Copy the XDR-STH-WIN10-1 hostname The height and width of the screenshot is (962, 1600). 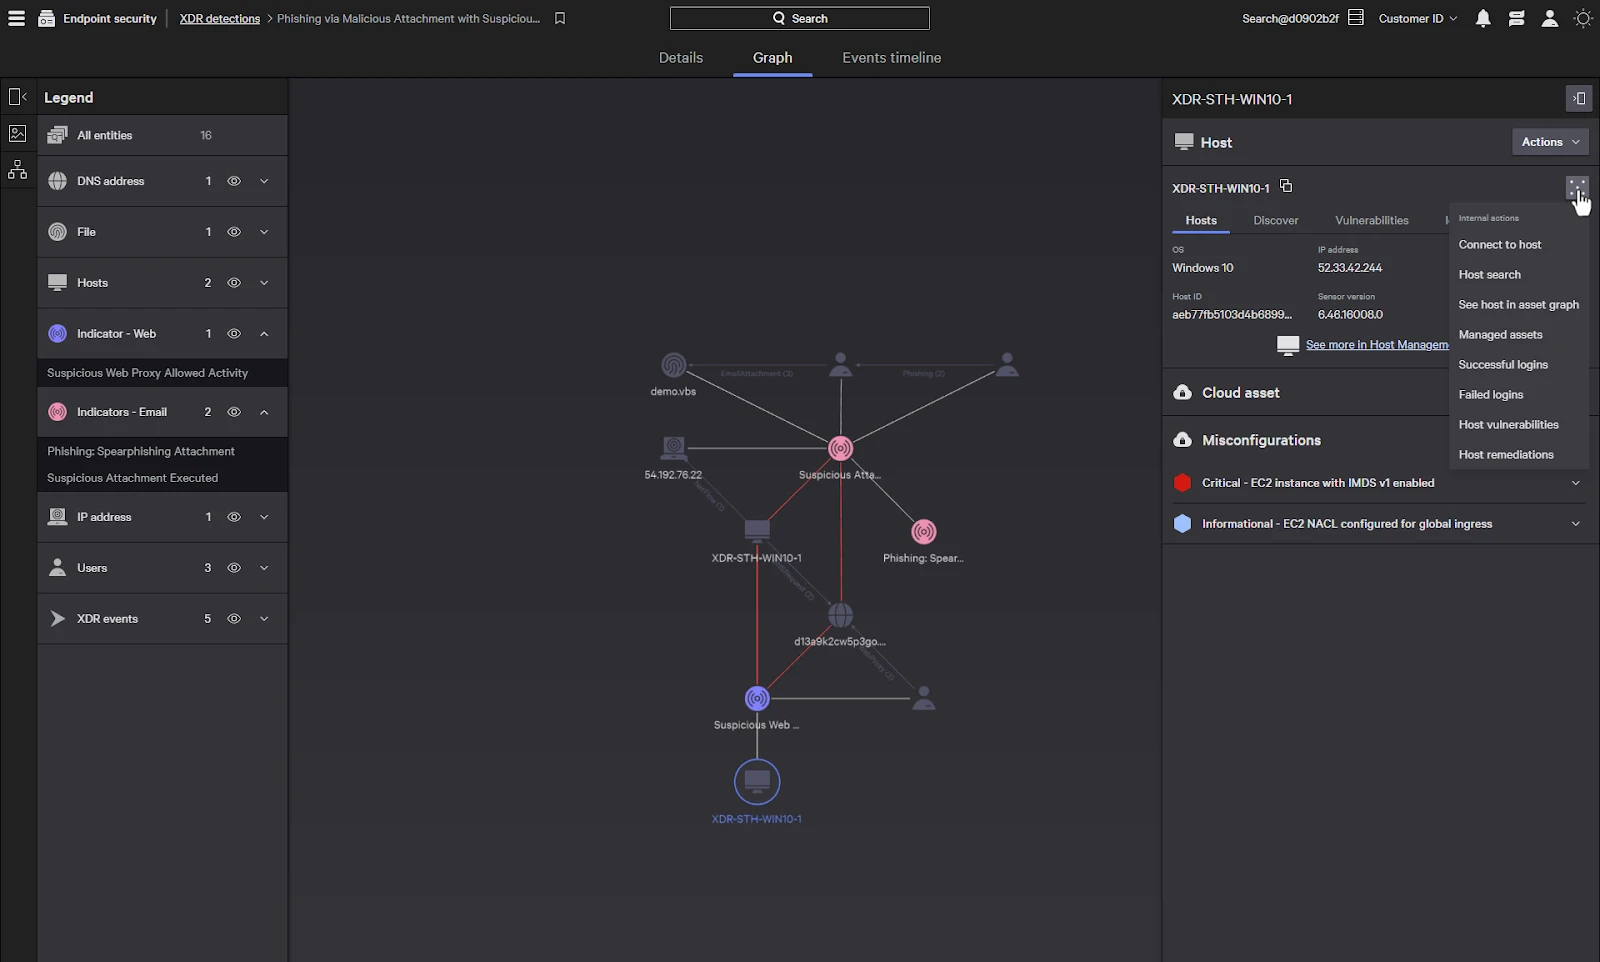click(1286, 186)
